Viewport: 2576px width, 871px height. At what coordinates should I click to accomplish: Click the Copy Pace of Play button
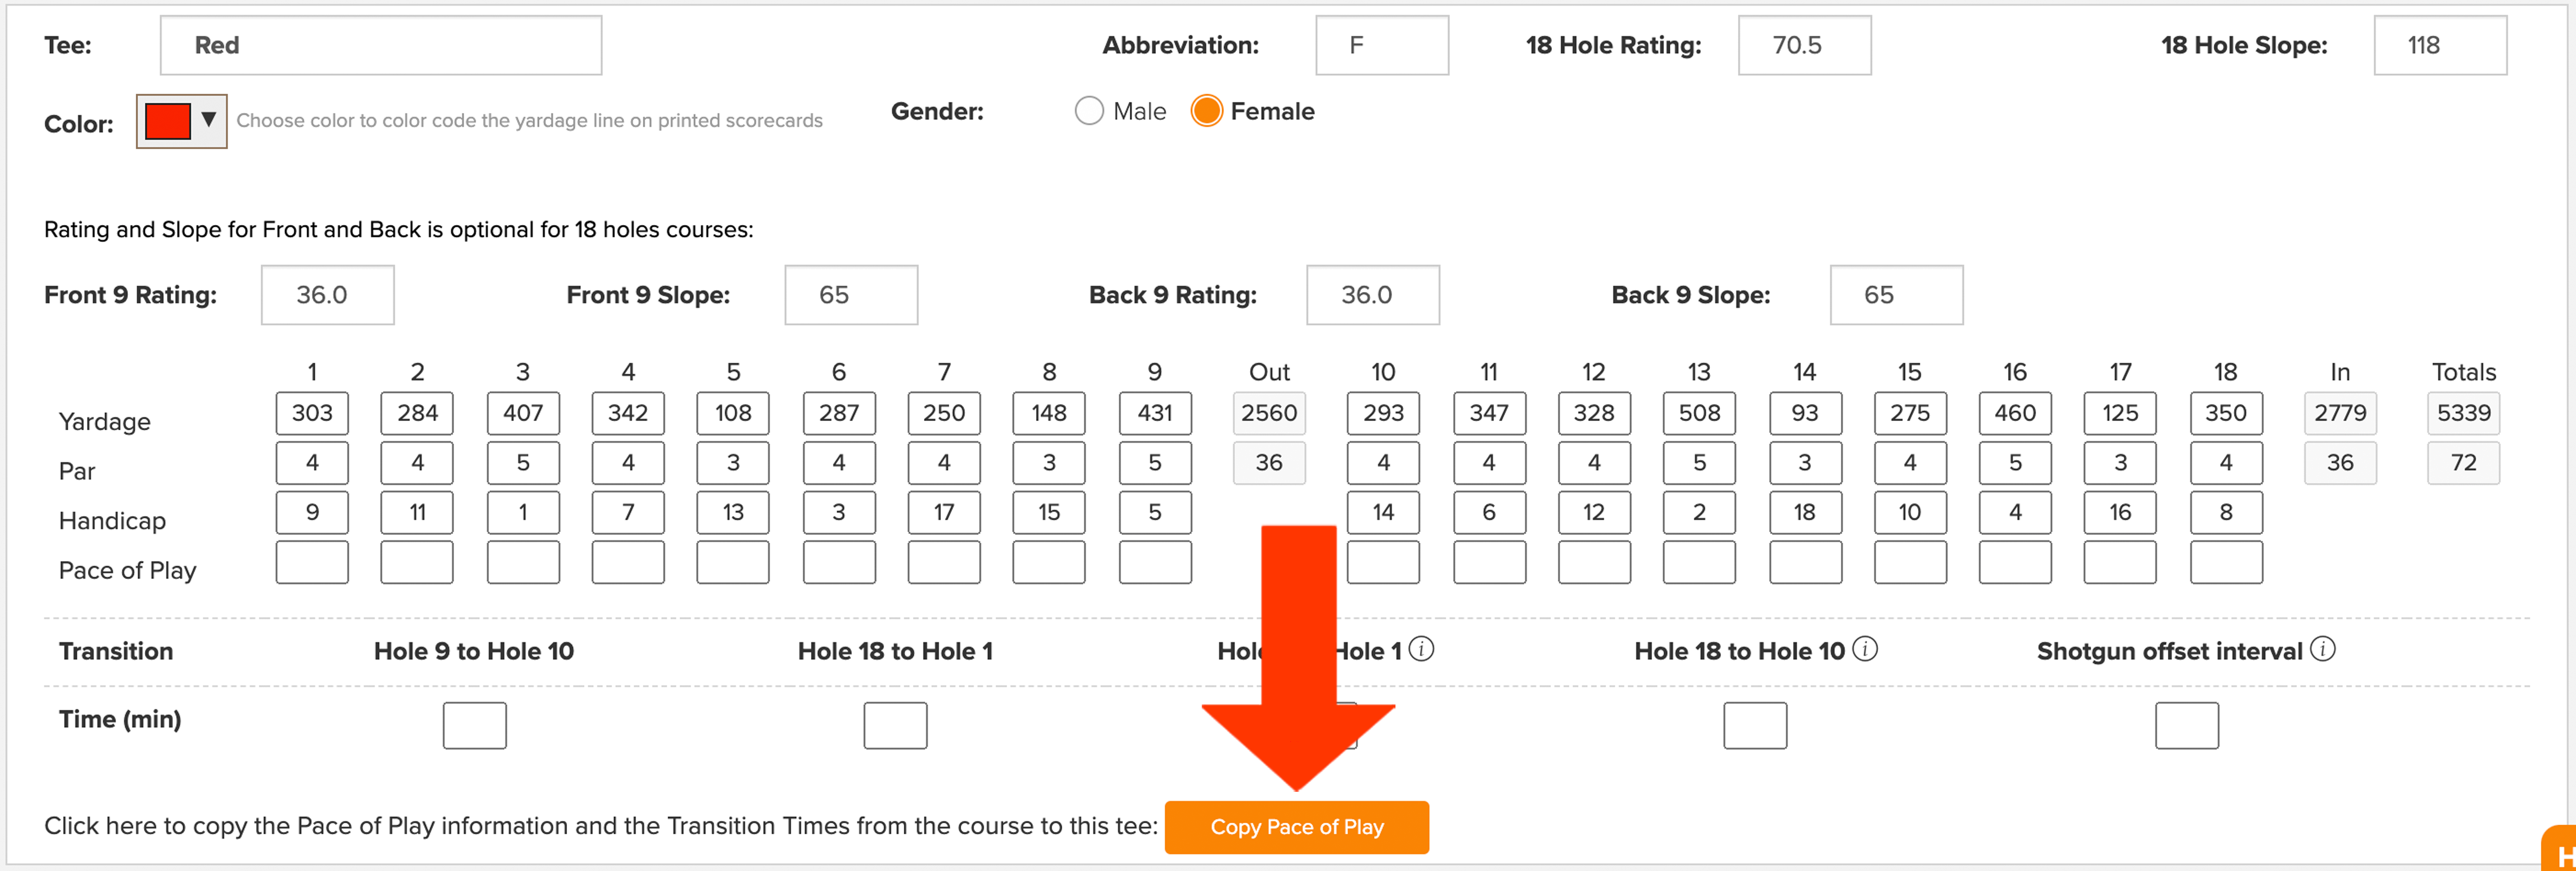coord(1296,827)
